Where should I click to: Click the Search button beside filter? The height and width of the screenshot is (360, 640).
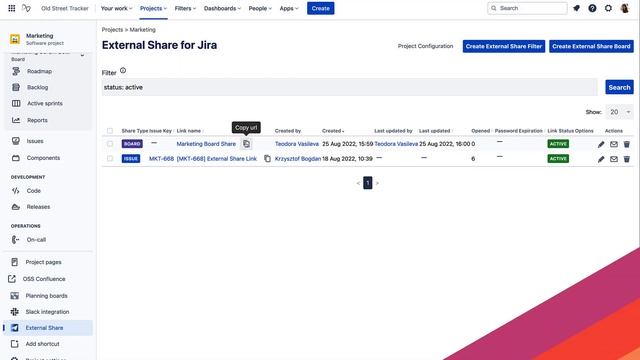pos(619,87)
